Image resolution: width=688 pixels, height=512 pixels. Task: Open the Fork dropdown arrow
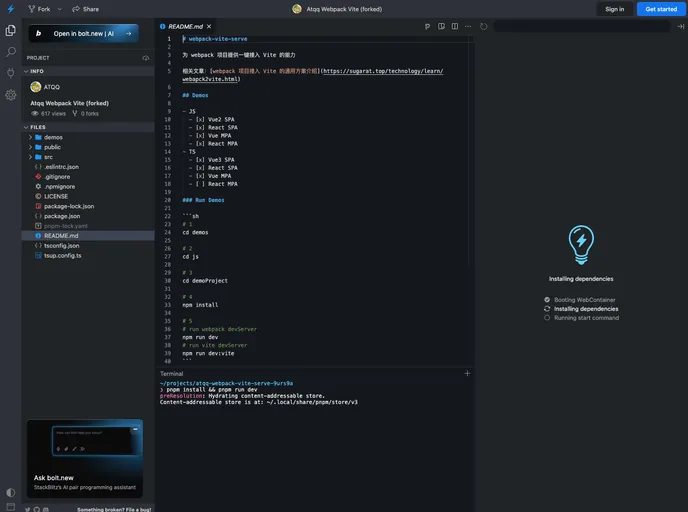(60, 9)
